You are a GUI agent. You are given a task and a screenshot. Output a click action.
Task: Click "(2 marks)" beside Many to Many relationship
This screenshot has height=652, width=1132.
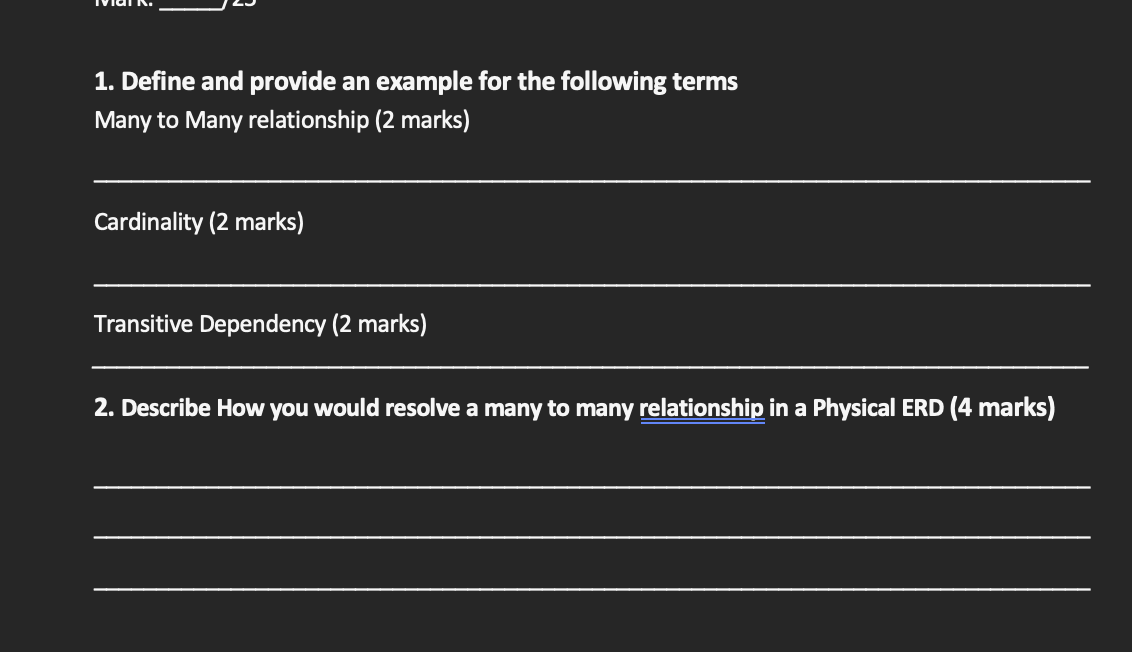point(422,120)
